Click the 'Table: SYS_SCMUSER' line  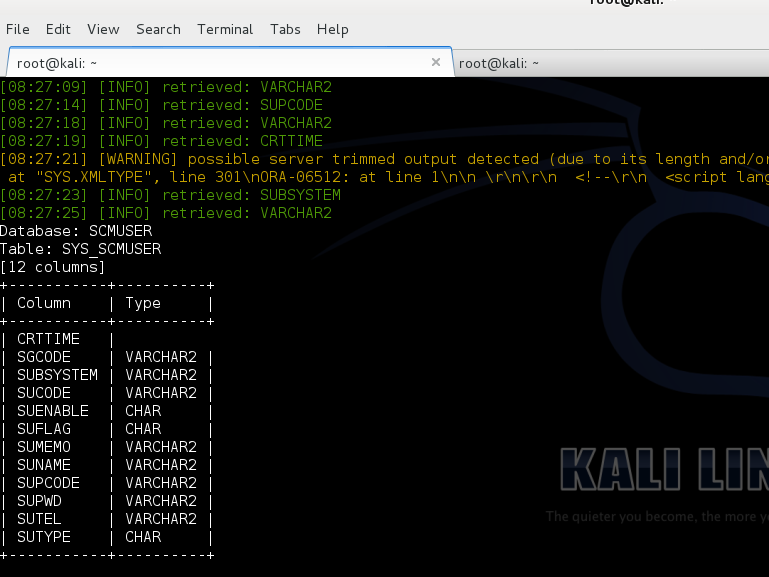pyautogui.click(x=80, y=249)
